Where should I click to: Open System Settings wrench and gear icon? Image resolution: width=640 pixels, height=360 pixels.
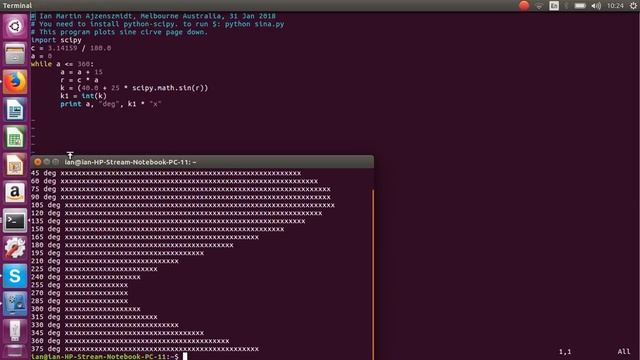point(15,248)
